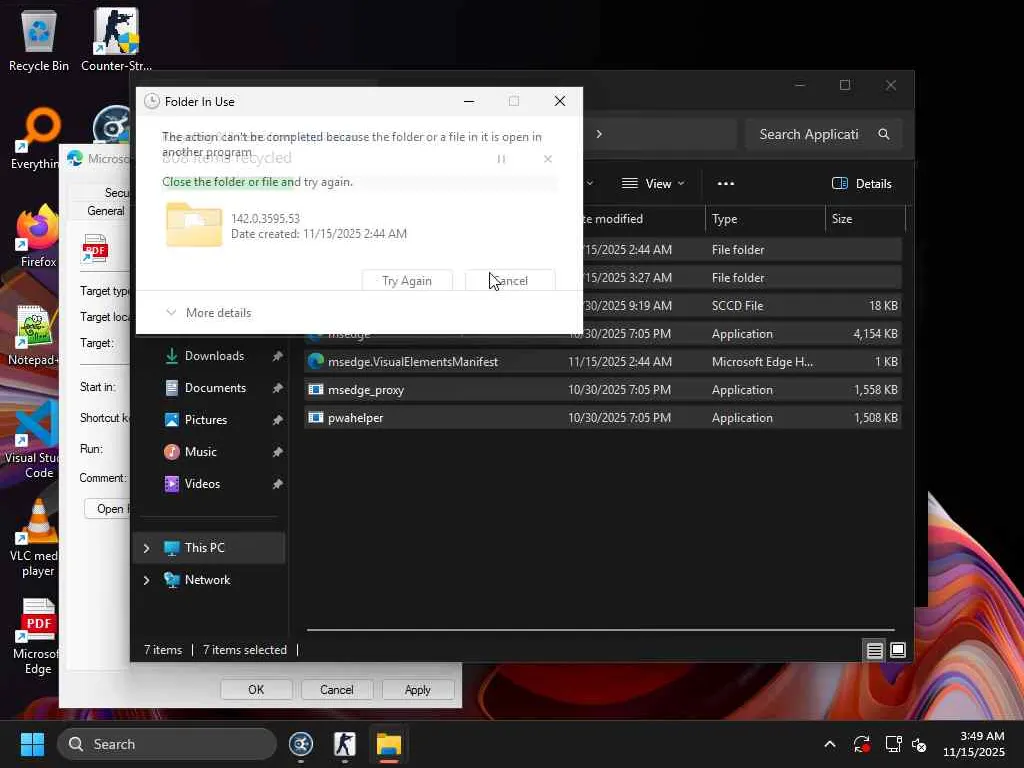
Task: Click Cancel in Folder In Use dialog
Action: click(x=510, y=281)
